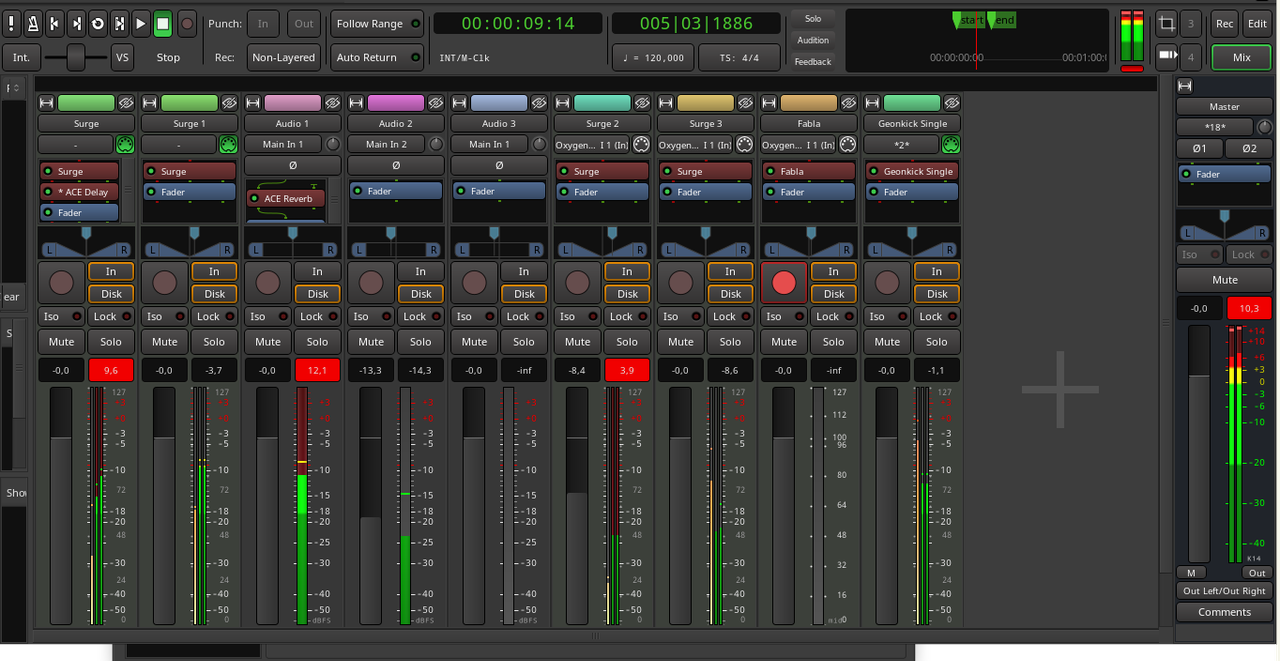Open the Master Comments button
The height and width of the screenshot is (661, 1280).
1224,612
